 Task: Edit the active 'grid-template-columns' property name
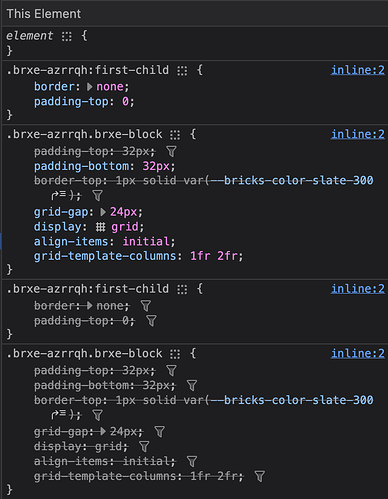click(105, 256)
